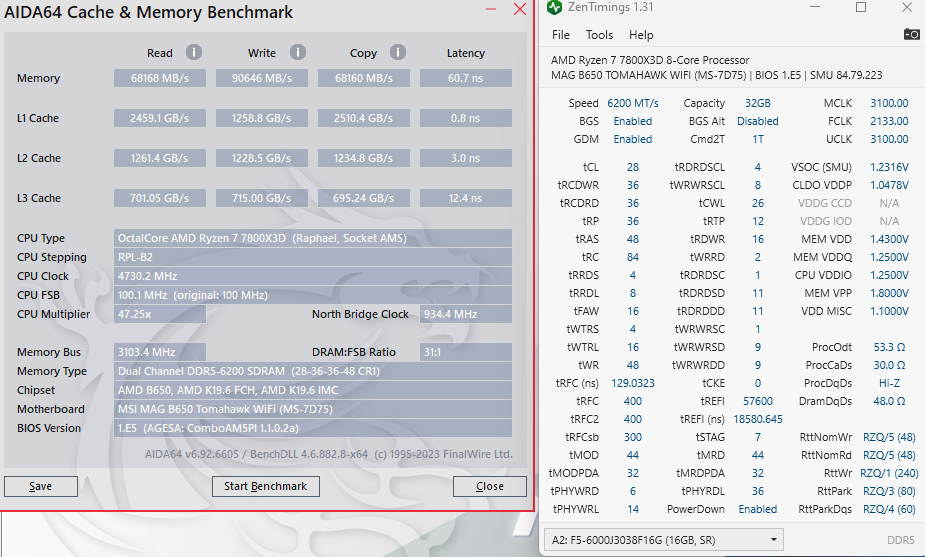Click the VSOC (SMU) value 1.2316V
The width and height of the screenshot is (925, 557).
tap(889, 168)
